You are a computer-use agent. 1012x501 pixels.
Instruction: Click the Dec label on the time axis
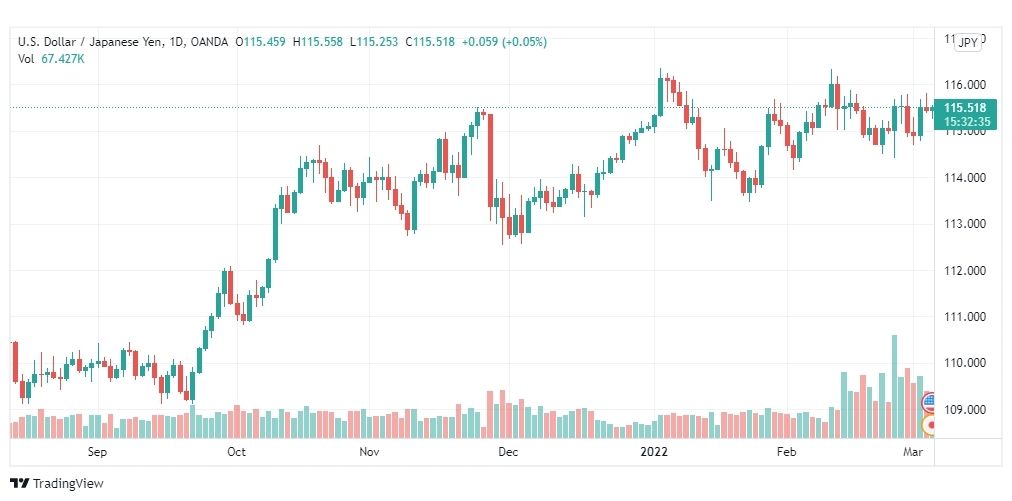[x=508, y=451]
